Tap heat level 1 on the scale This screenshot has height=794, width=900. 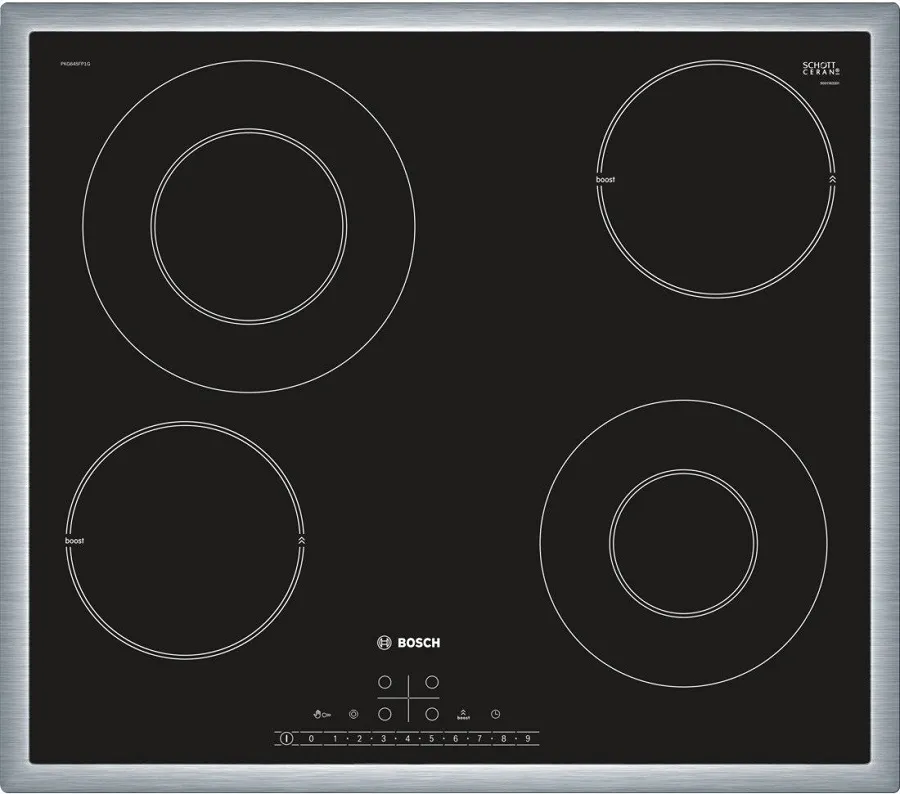335,739
